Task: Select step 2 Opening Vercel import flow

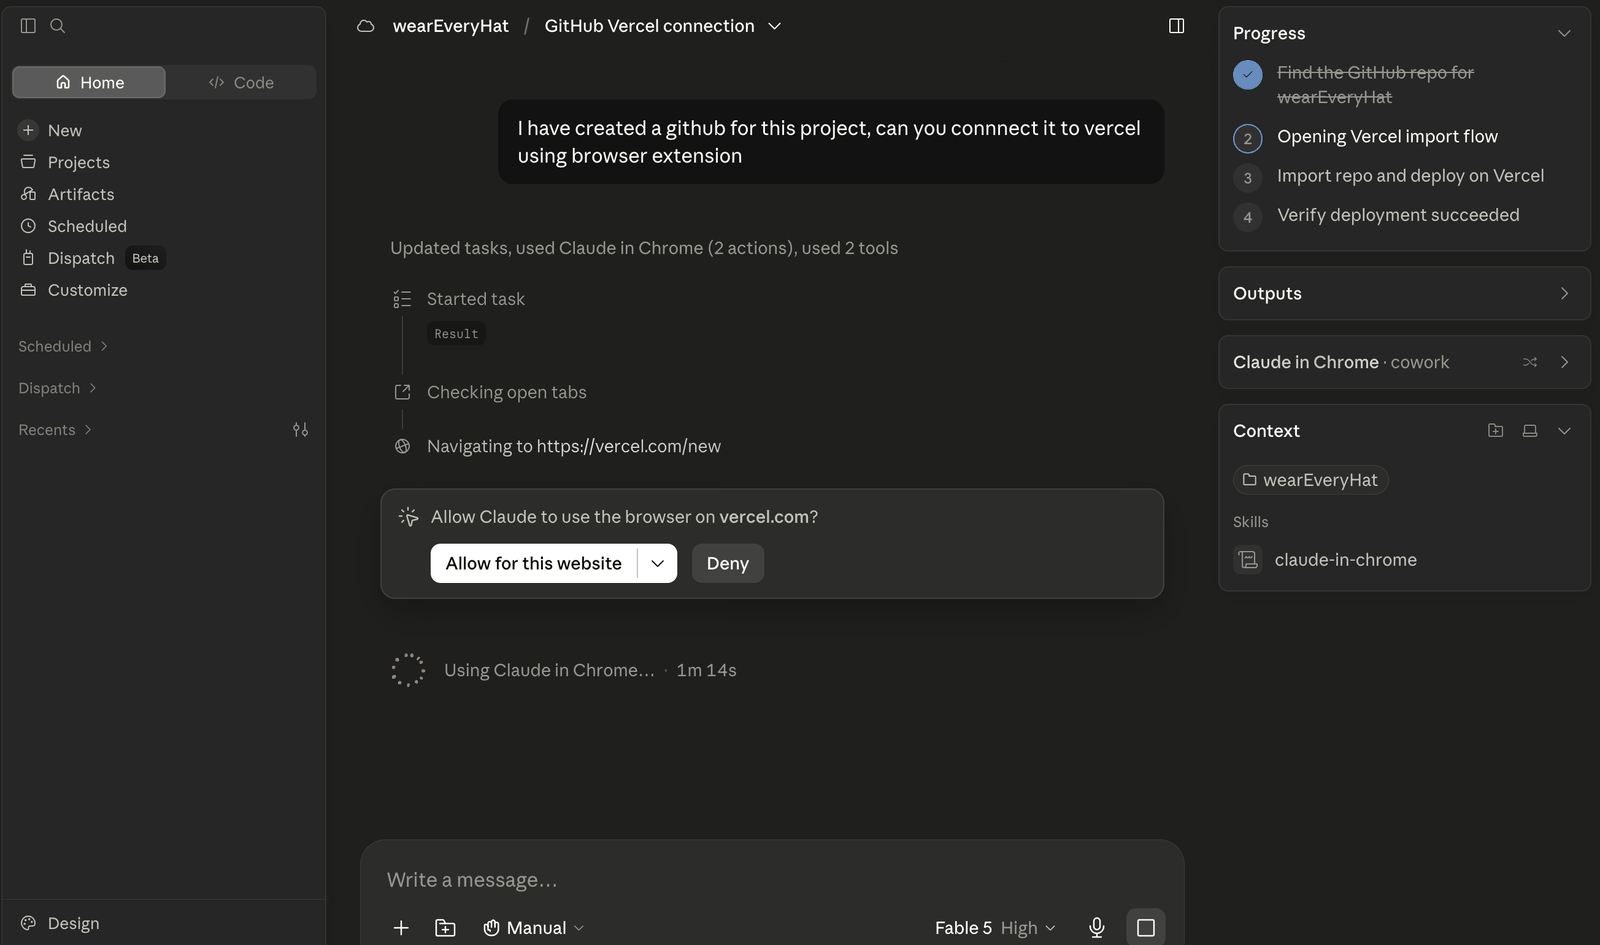Action: [x=1388, y=137]
